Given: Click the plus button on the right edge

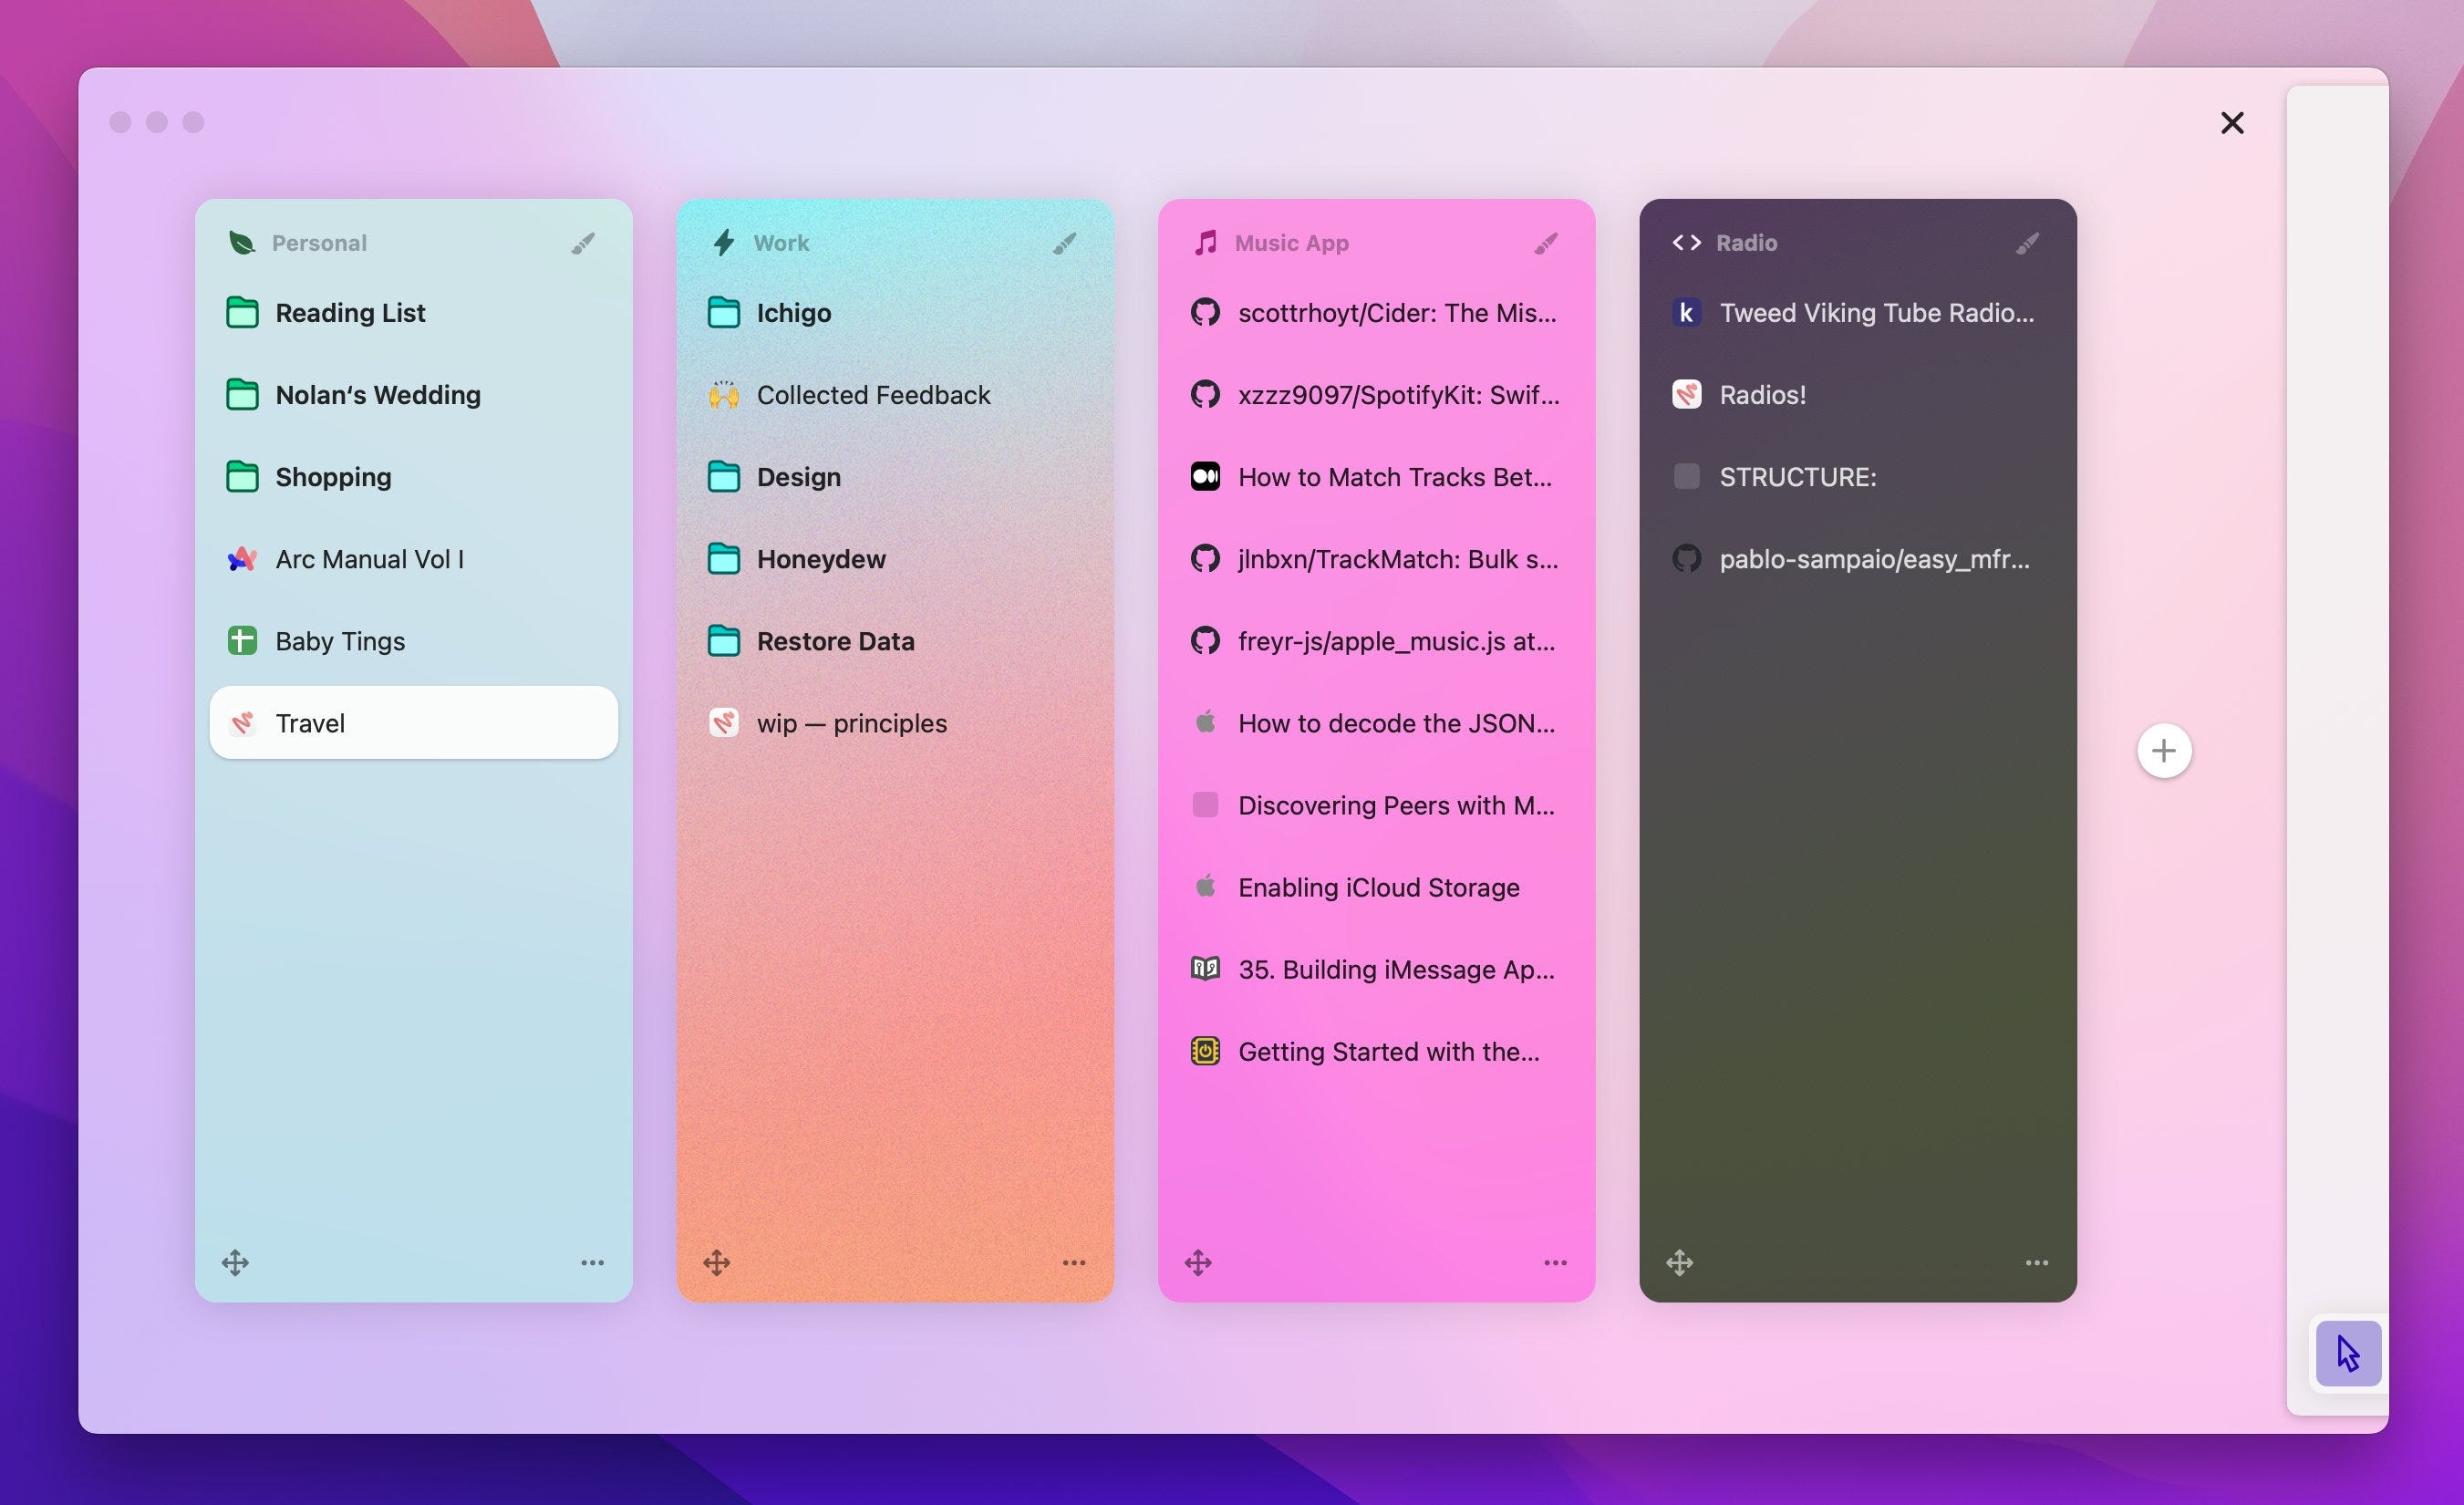Looking at the screenshot, I should coord(2165,750).
